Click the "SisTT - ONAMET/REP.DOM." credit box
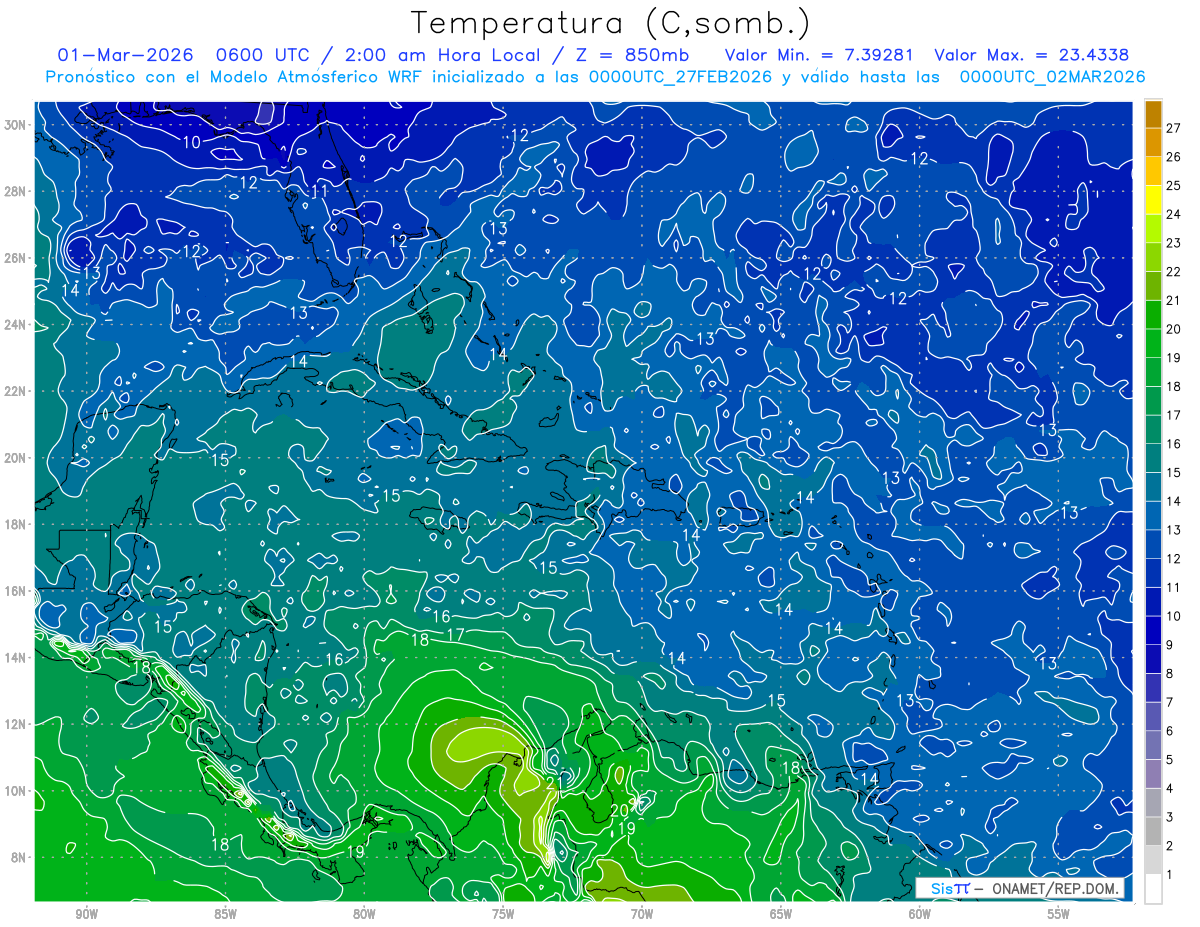1200x927 pixels. [1020, 888]
